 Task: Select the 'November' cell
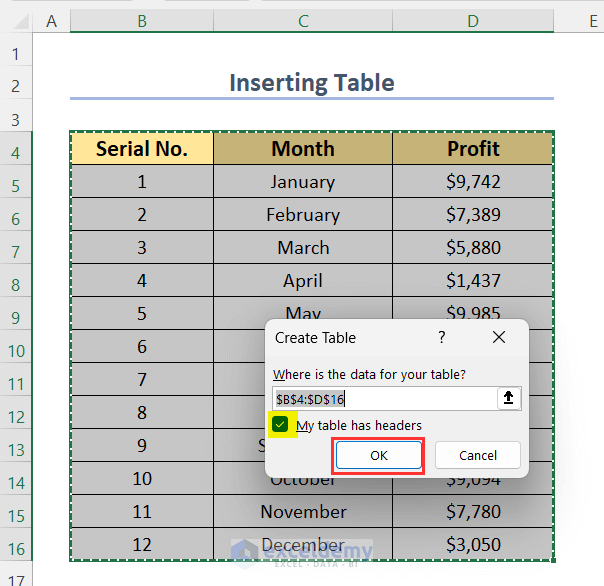coord(303,512)
